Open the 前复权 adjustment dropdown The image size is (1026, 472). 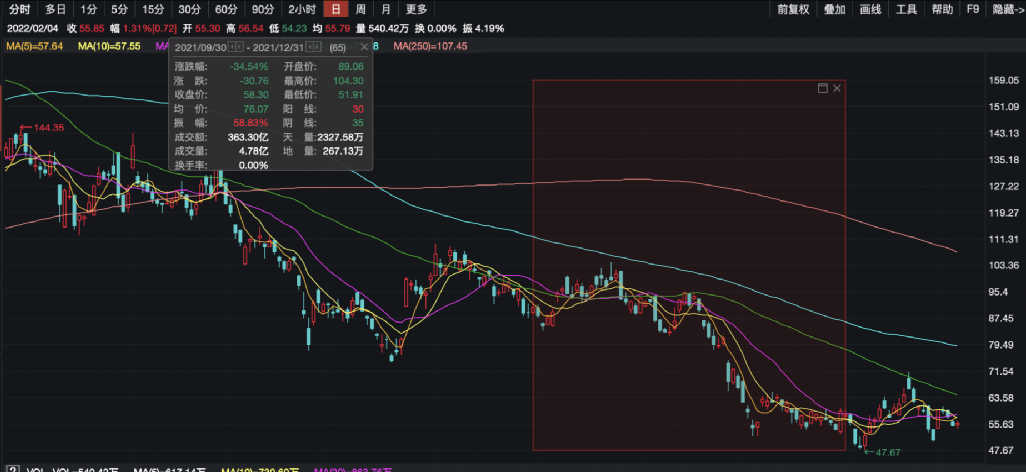(792, 9)
